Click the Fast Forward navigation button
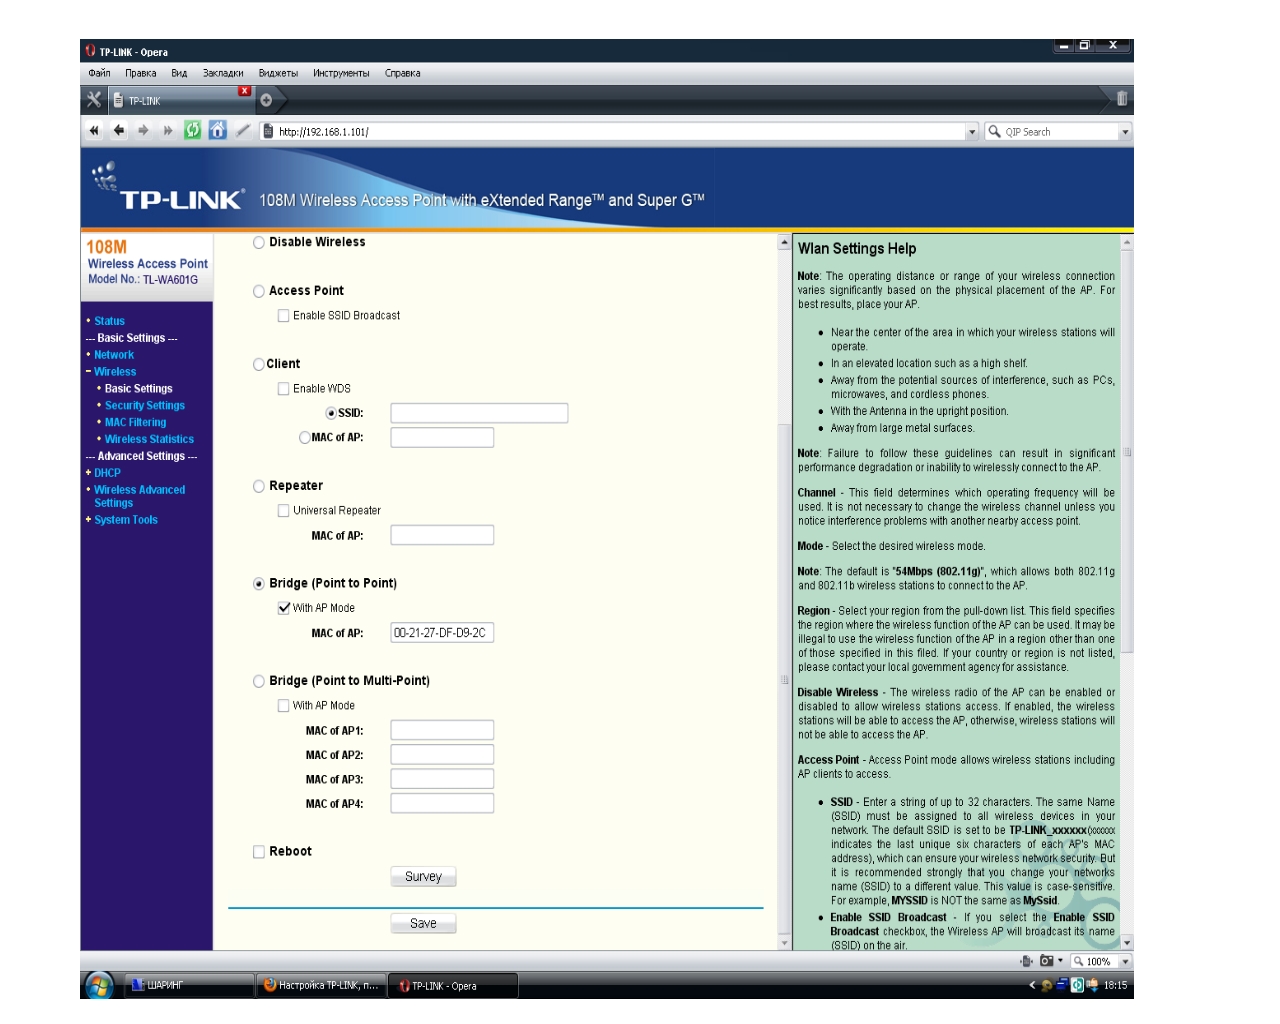 (x=167, y=131)
